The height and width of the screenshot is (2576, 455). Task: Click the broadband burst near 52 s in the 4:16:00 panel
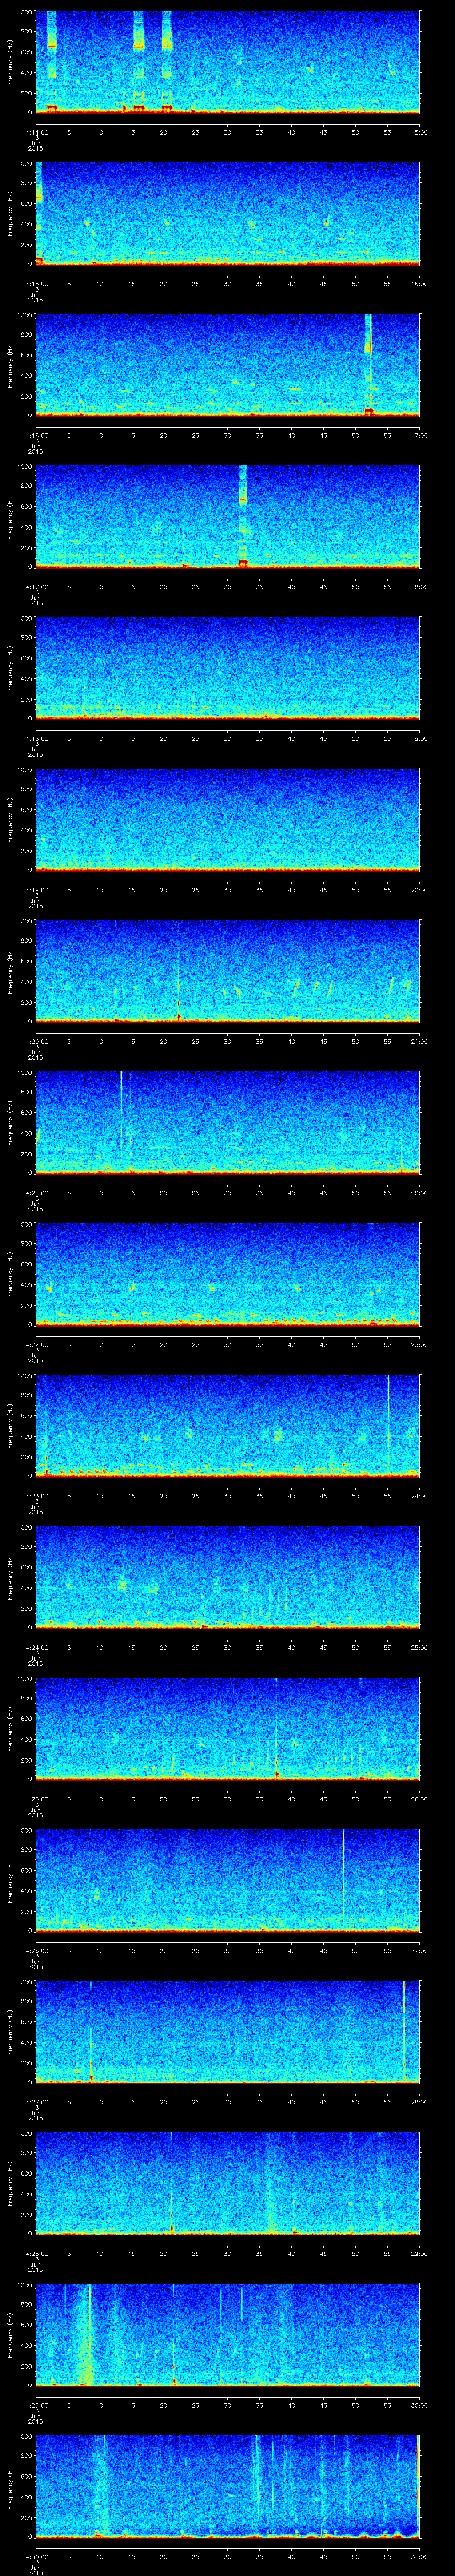pos(369,364)
